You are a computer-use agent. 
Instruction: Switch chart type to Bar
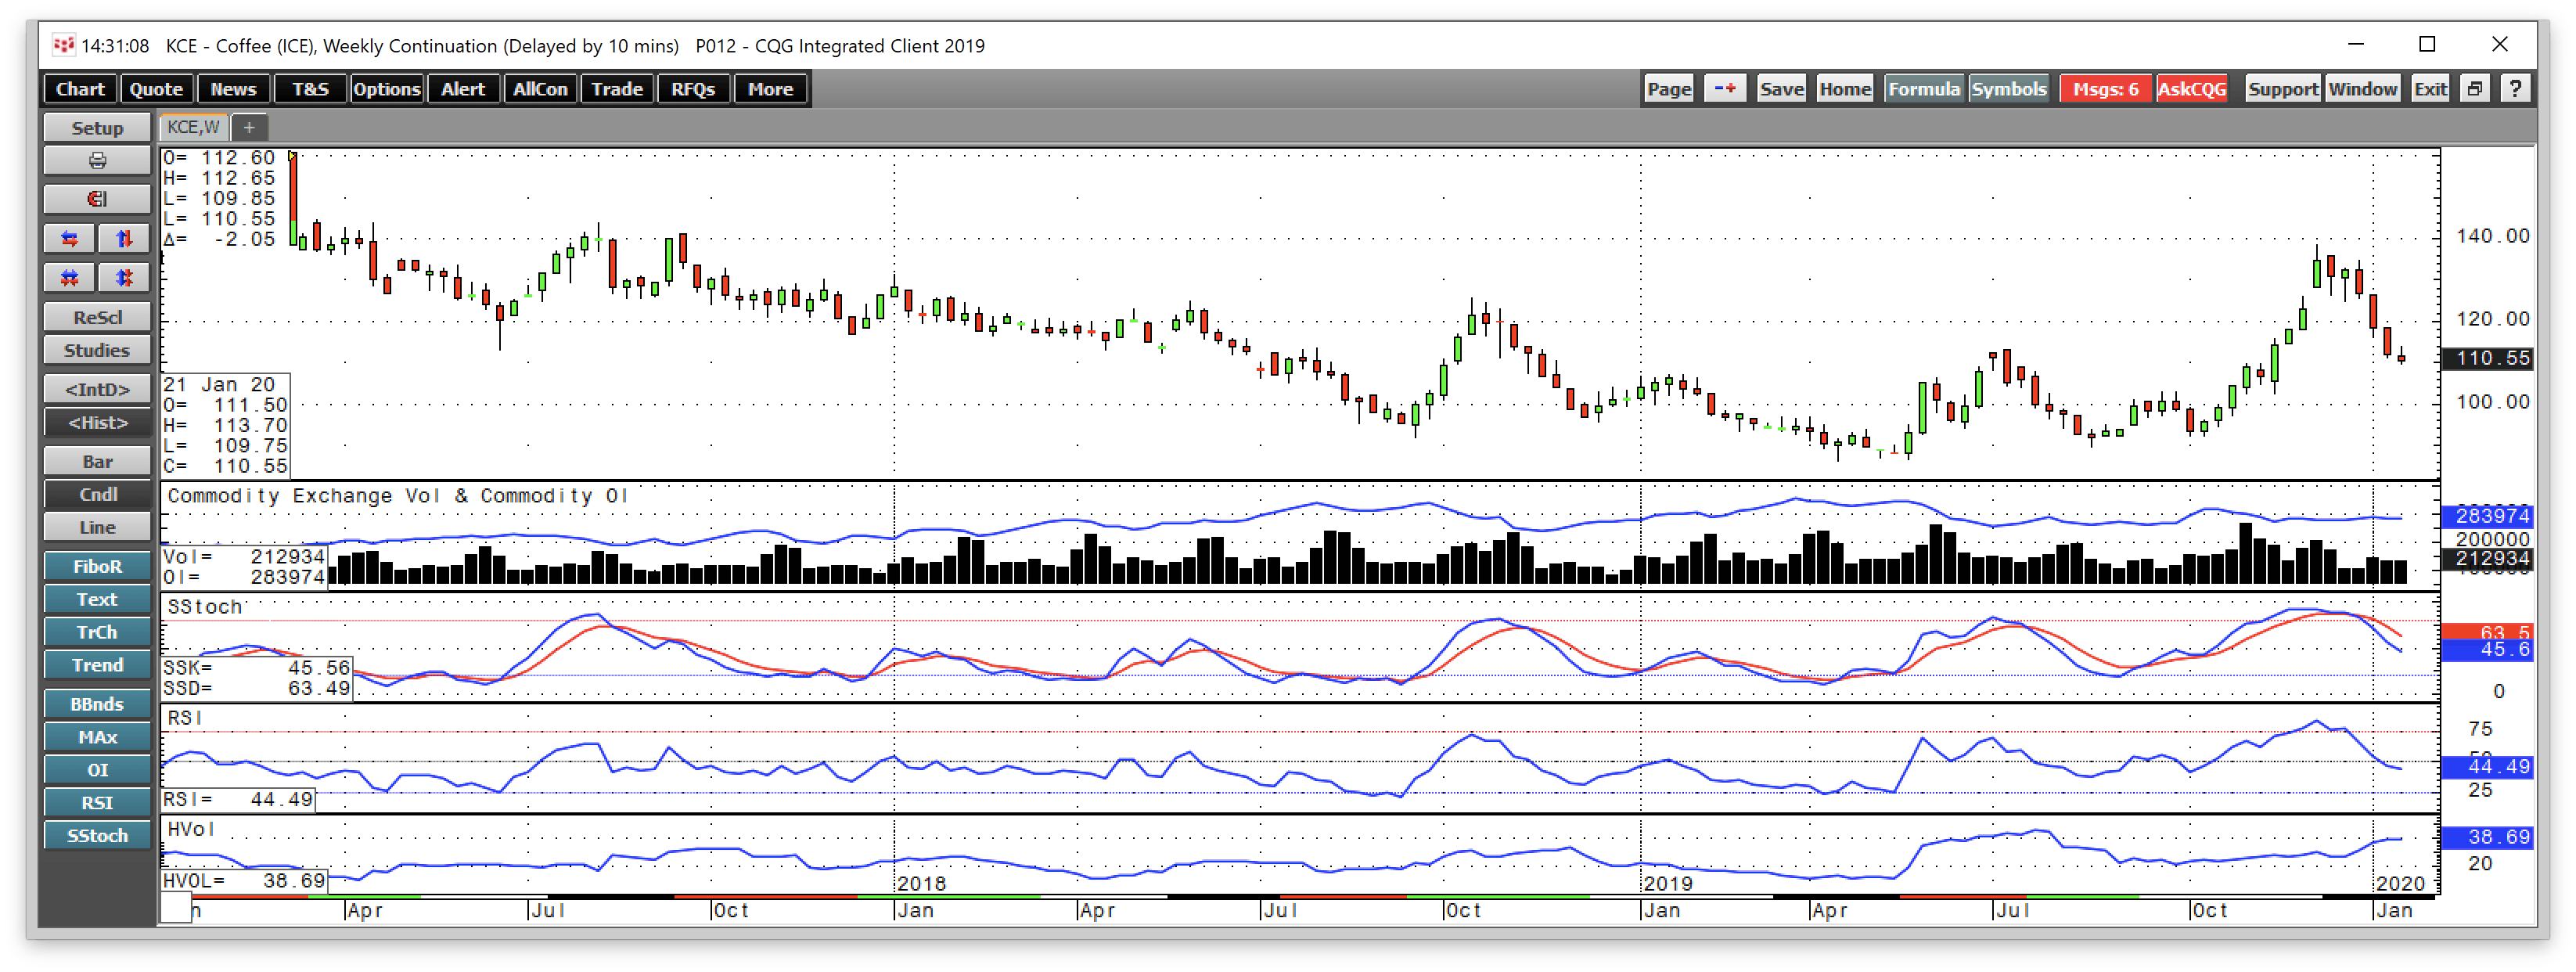tap(97, 461)
